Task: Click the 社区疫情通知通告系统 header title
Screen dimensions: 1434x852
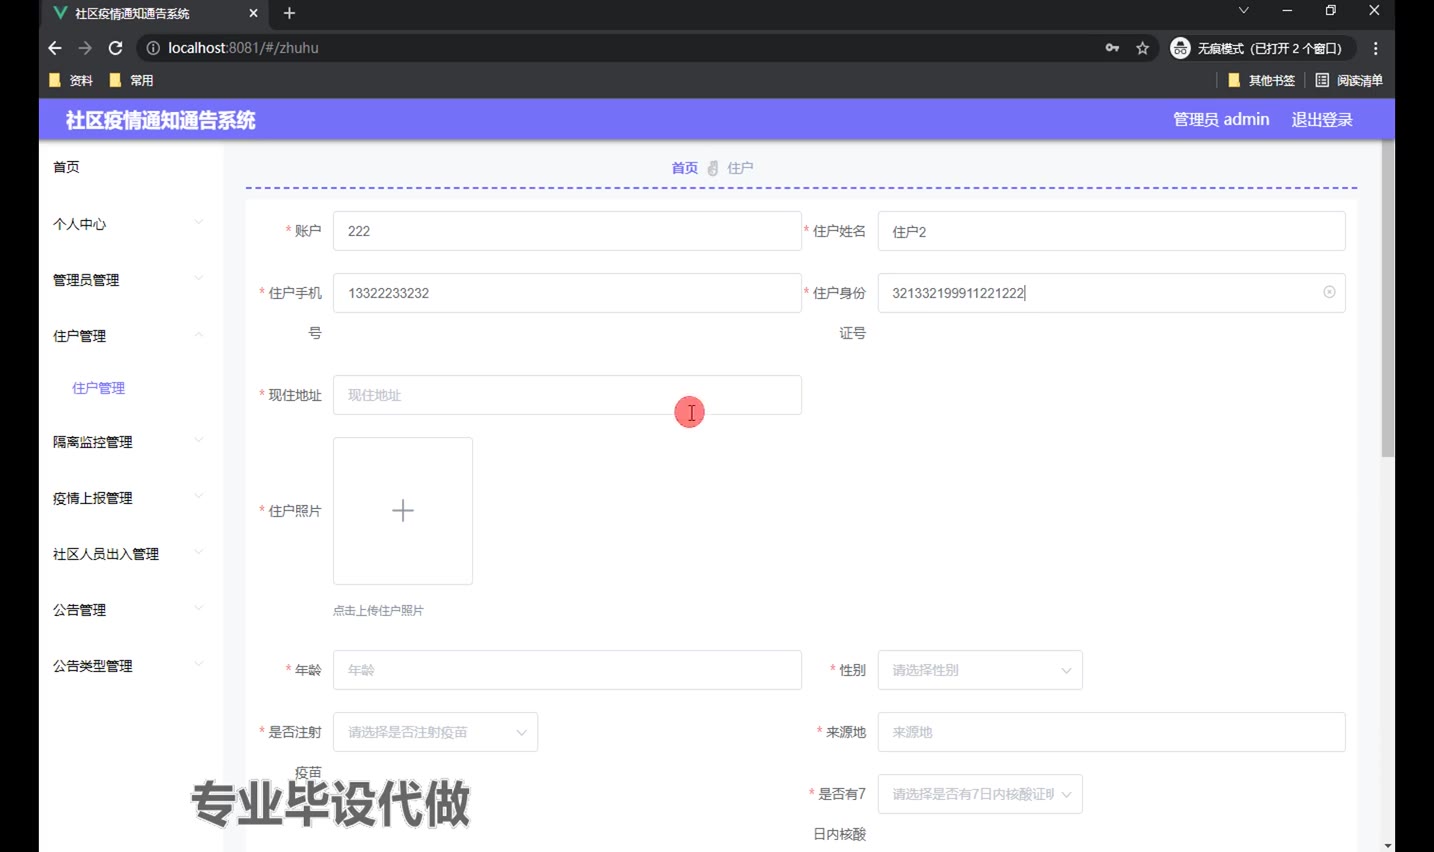Action: point(161,120)
